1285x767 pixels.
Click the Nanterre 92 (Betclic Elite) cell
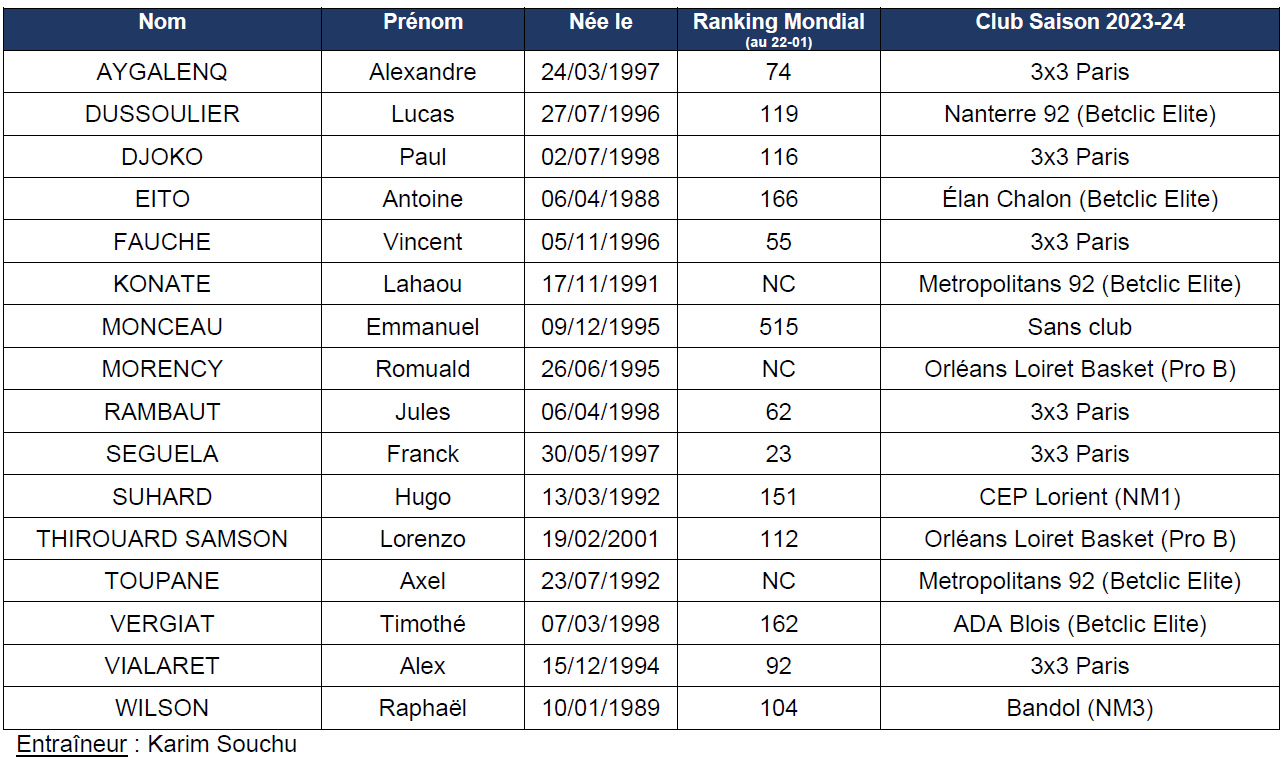tap(1080, 114)
